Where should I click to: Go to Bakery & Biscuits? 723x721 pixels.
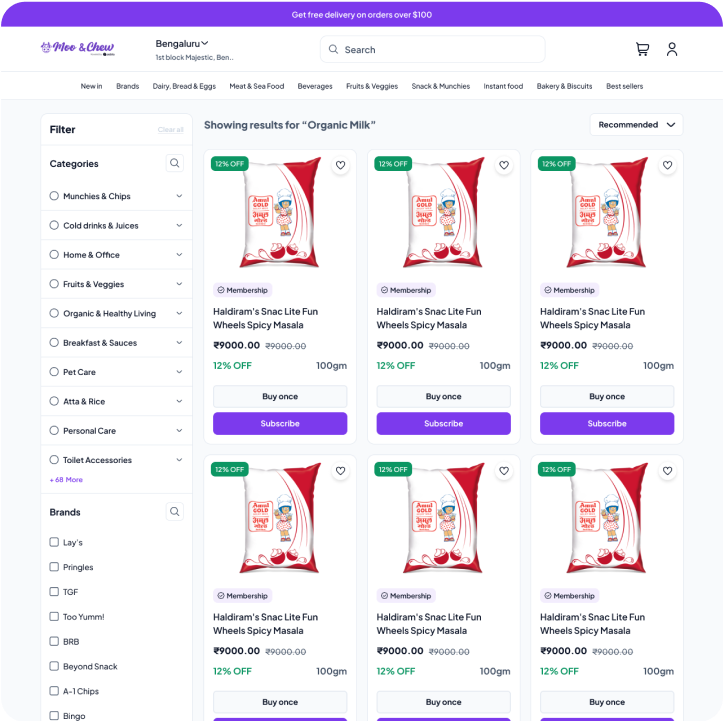[x=564, y=86]
